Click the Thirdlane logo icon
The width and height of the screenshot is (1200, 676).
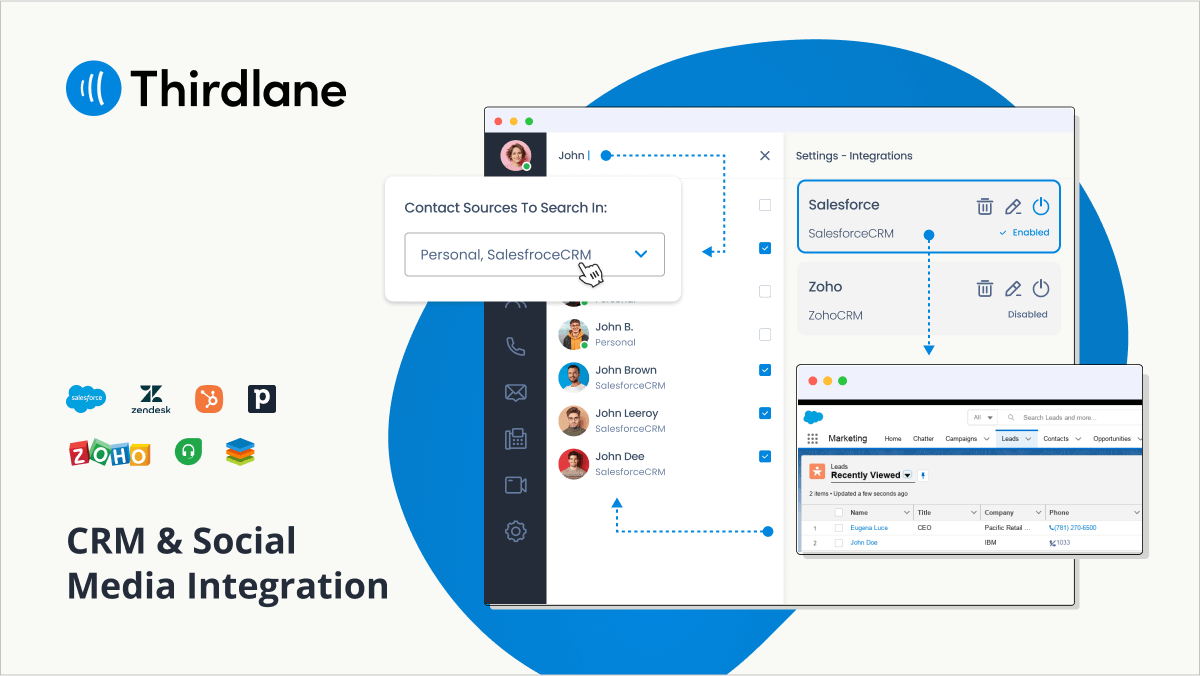pyautogui.click(x=93, y=88)
